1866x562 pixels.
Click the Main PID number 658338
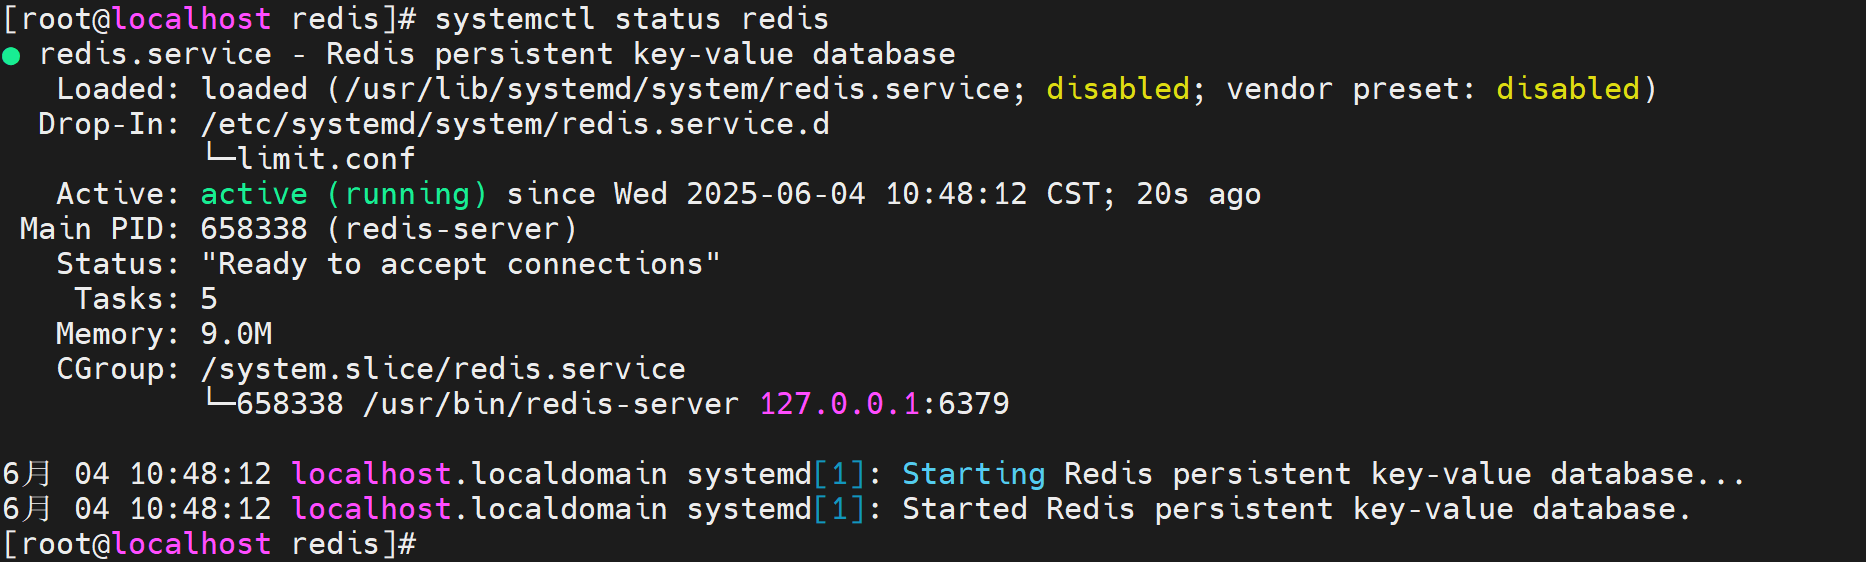254,229
